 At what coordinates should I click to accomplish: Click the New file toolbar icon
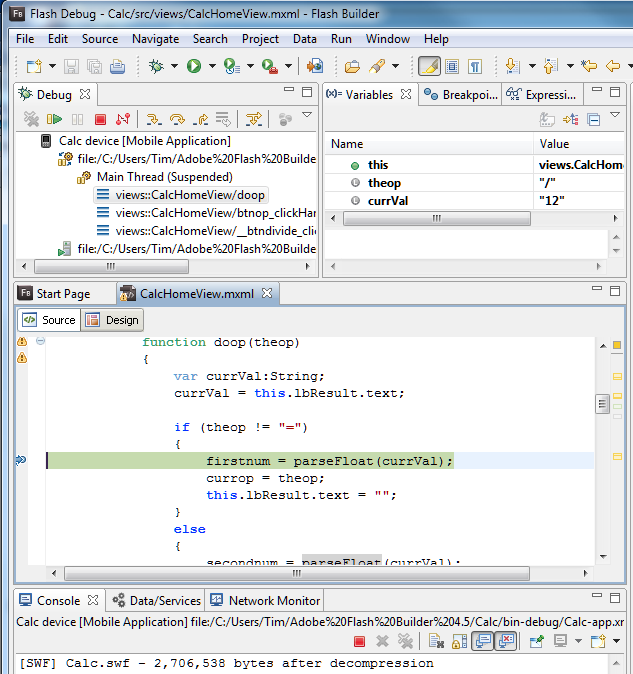pos(34,66)
